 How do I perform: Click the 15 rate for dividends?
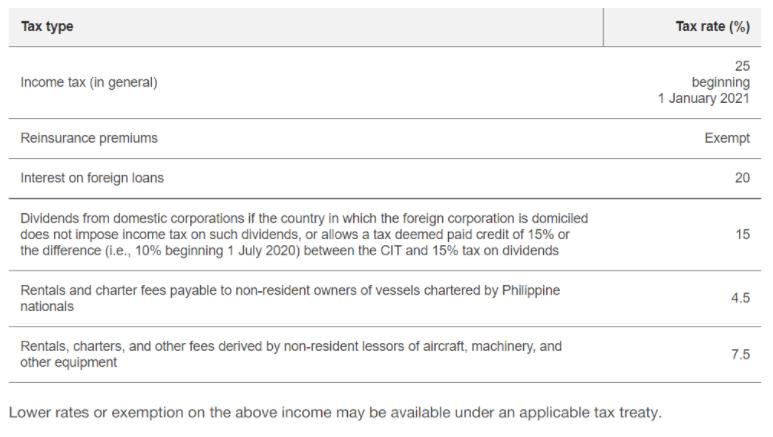coord(741,234)
